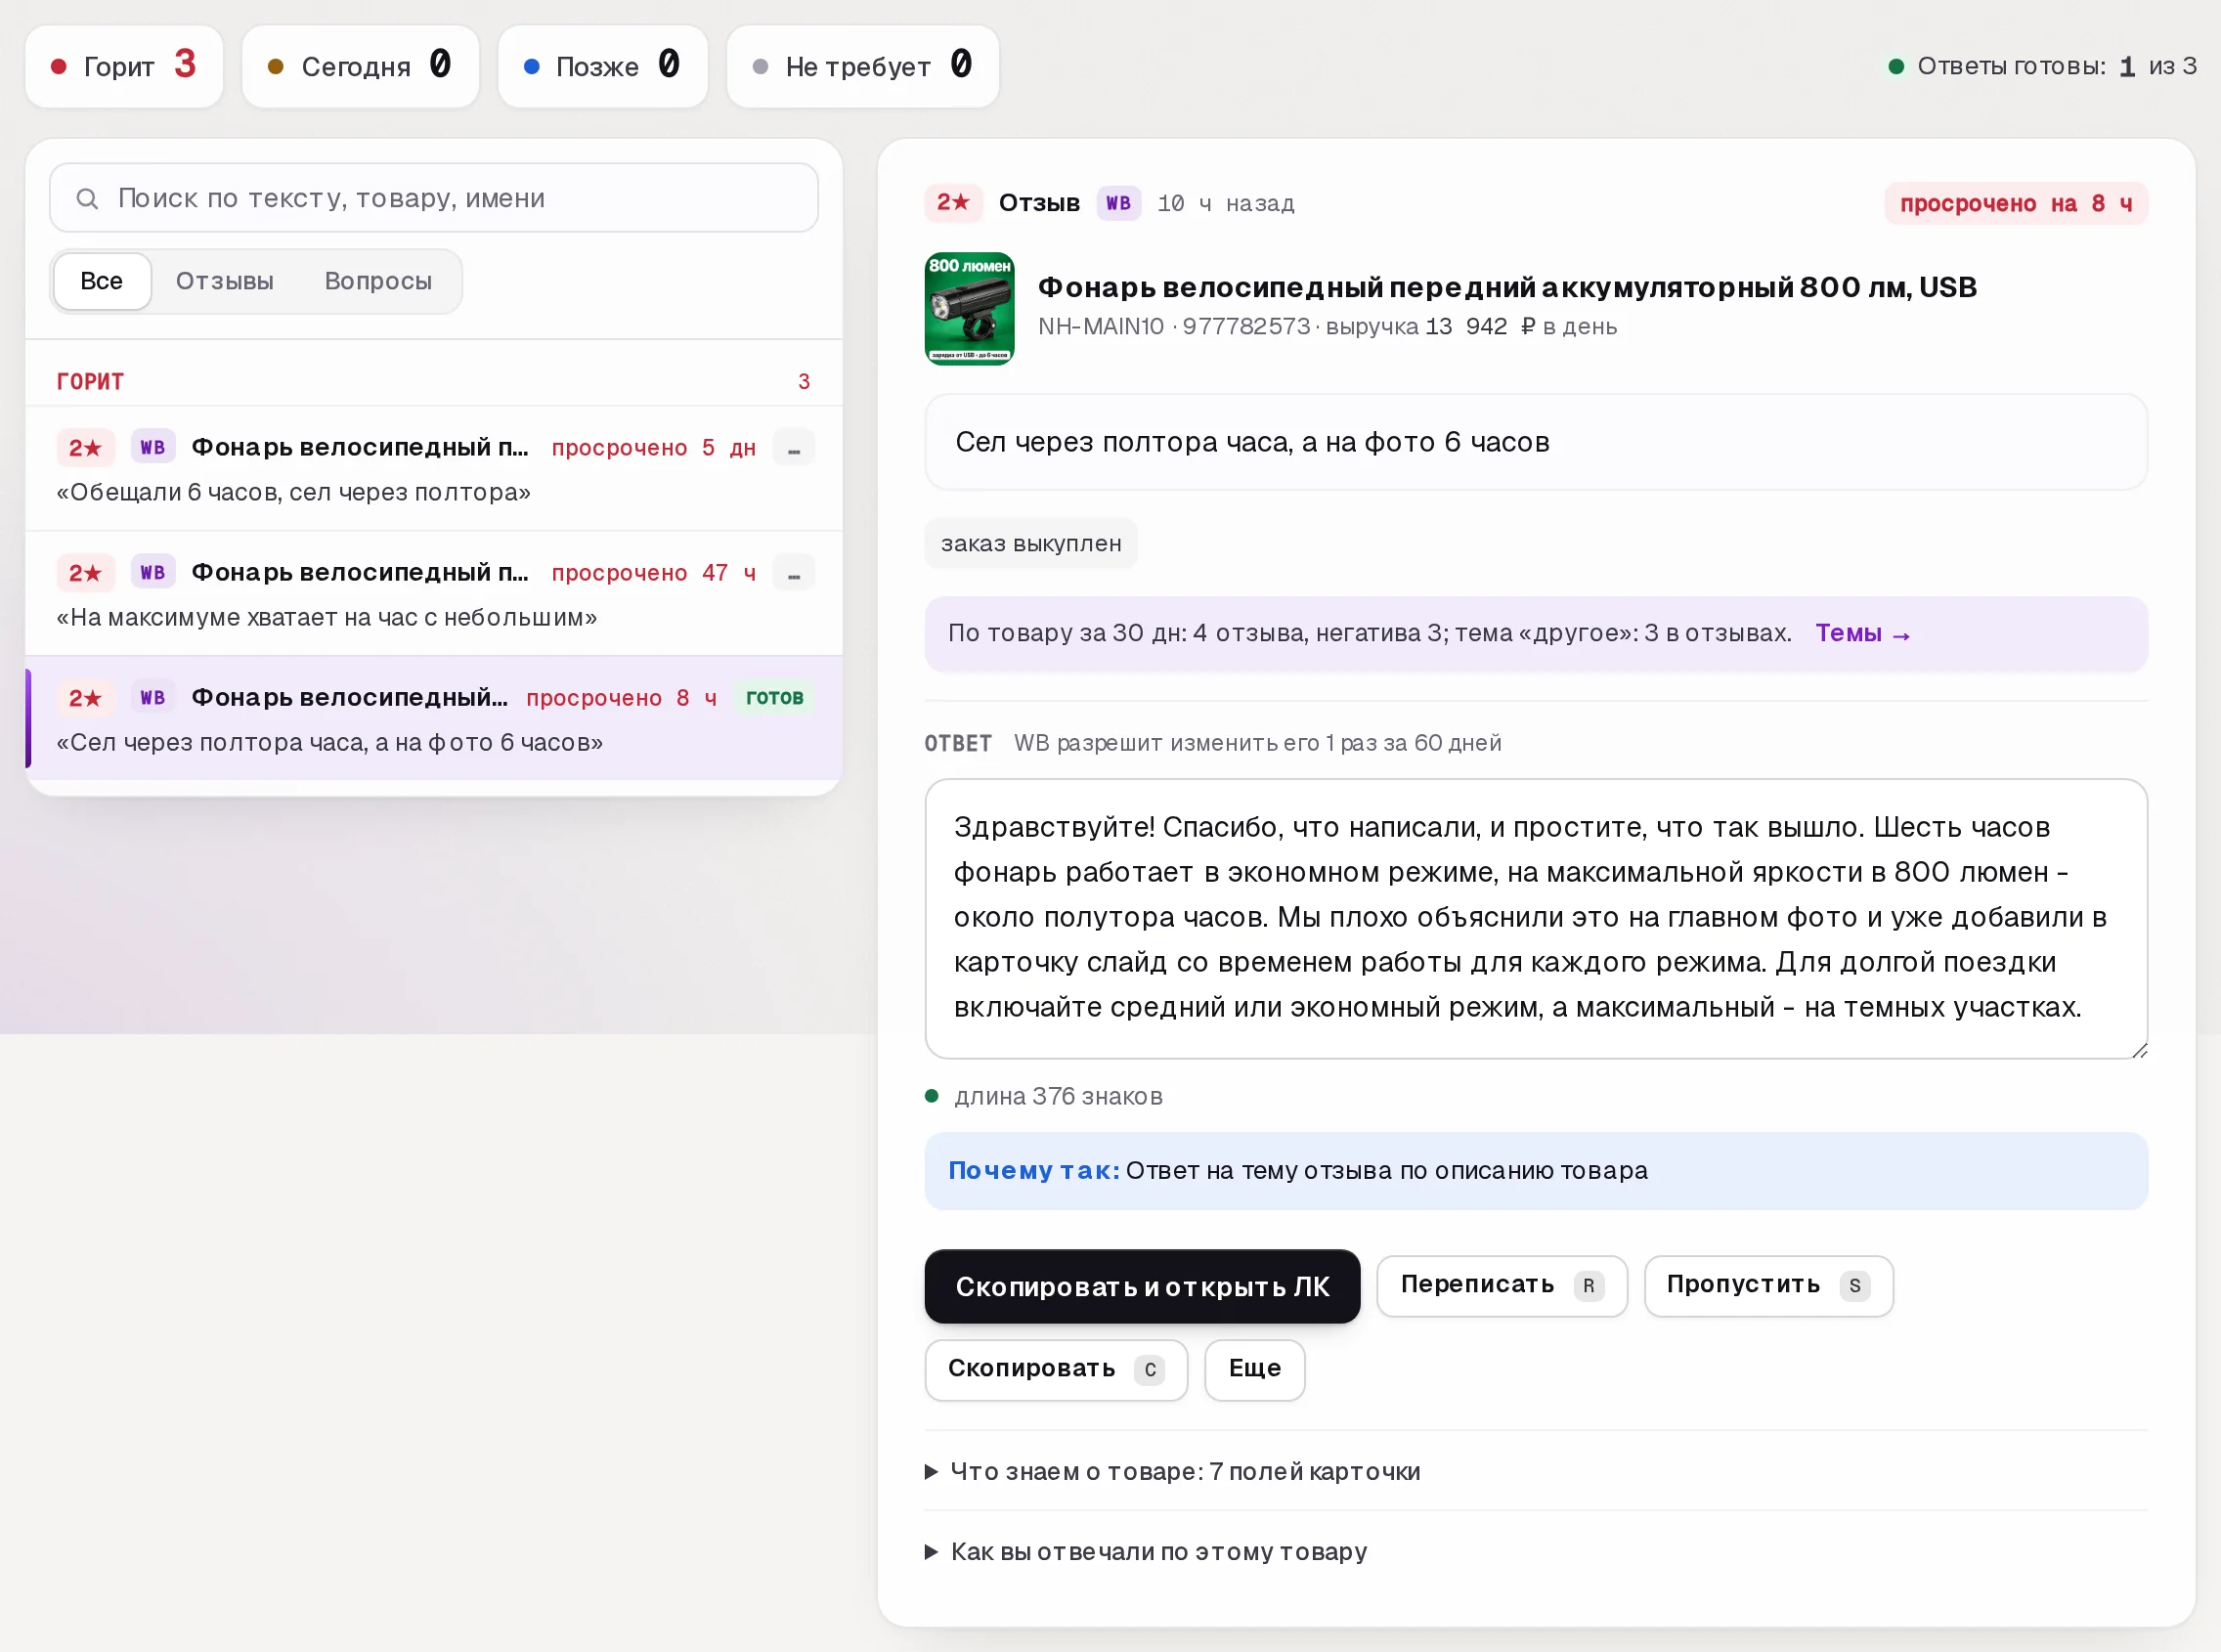Filter by Не требует status chip
2221x1652 pixels.
(x=862, y=66)
